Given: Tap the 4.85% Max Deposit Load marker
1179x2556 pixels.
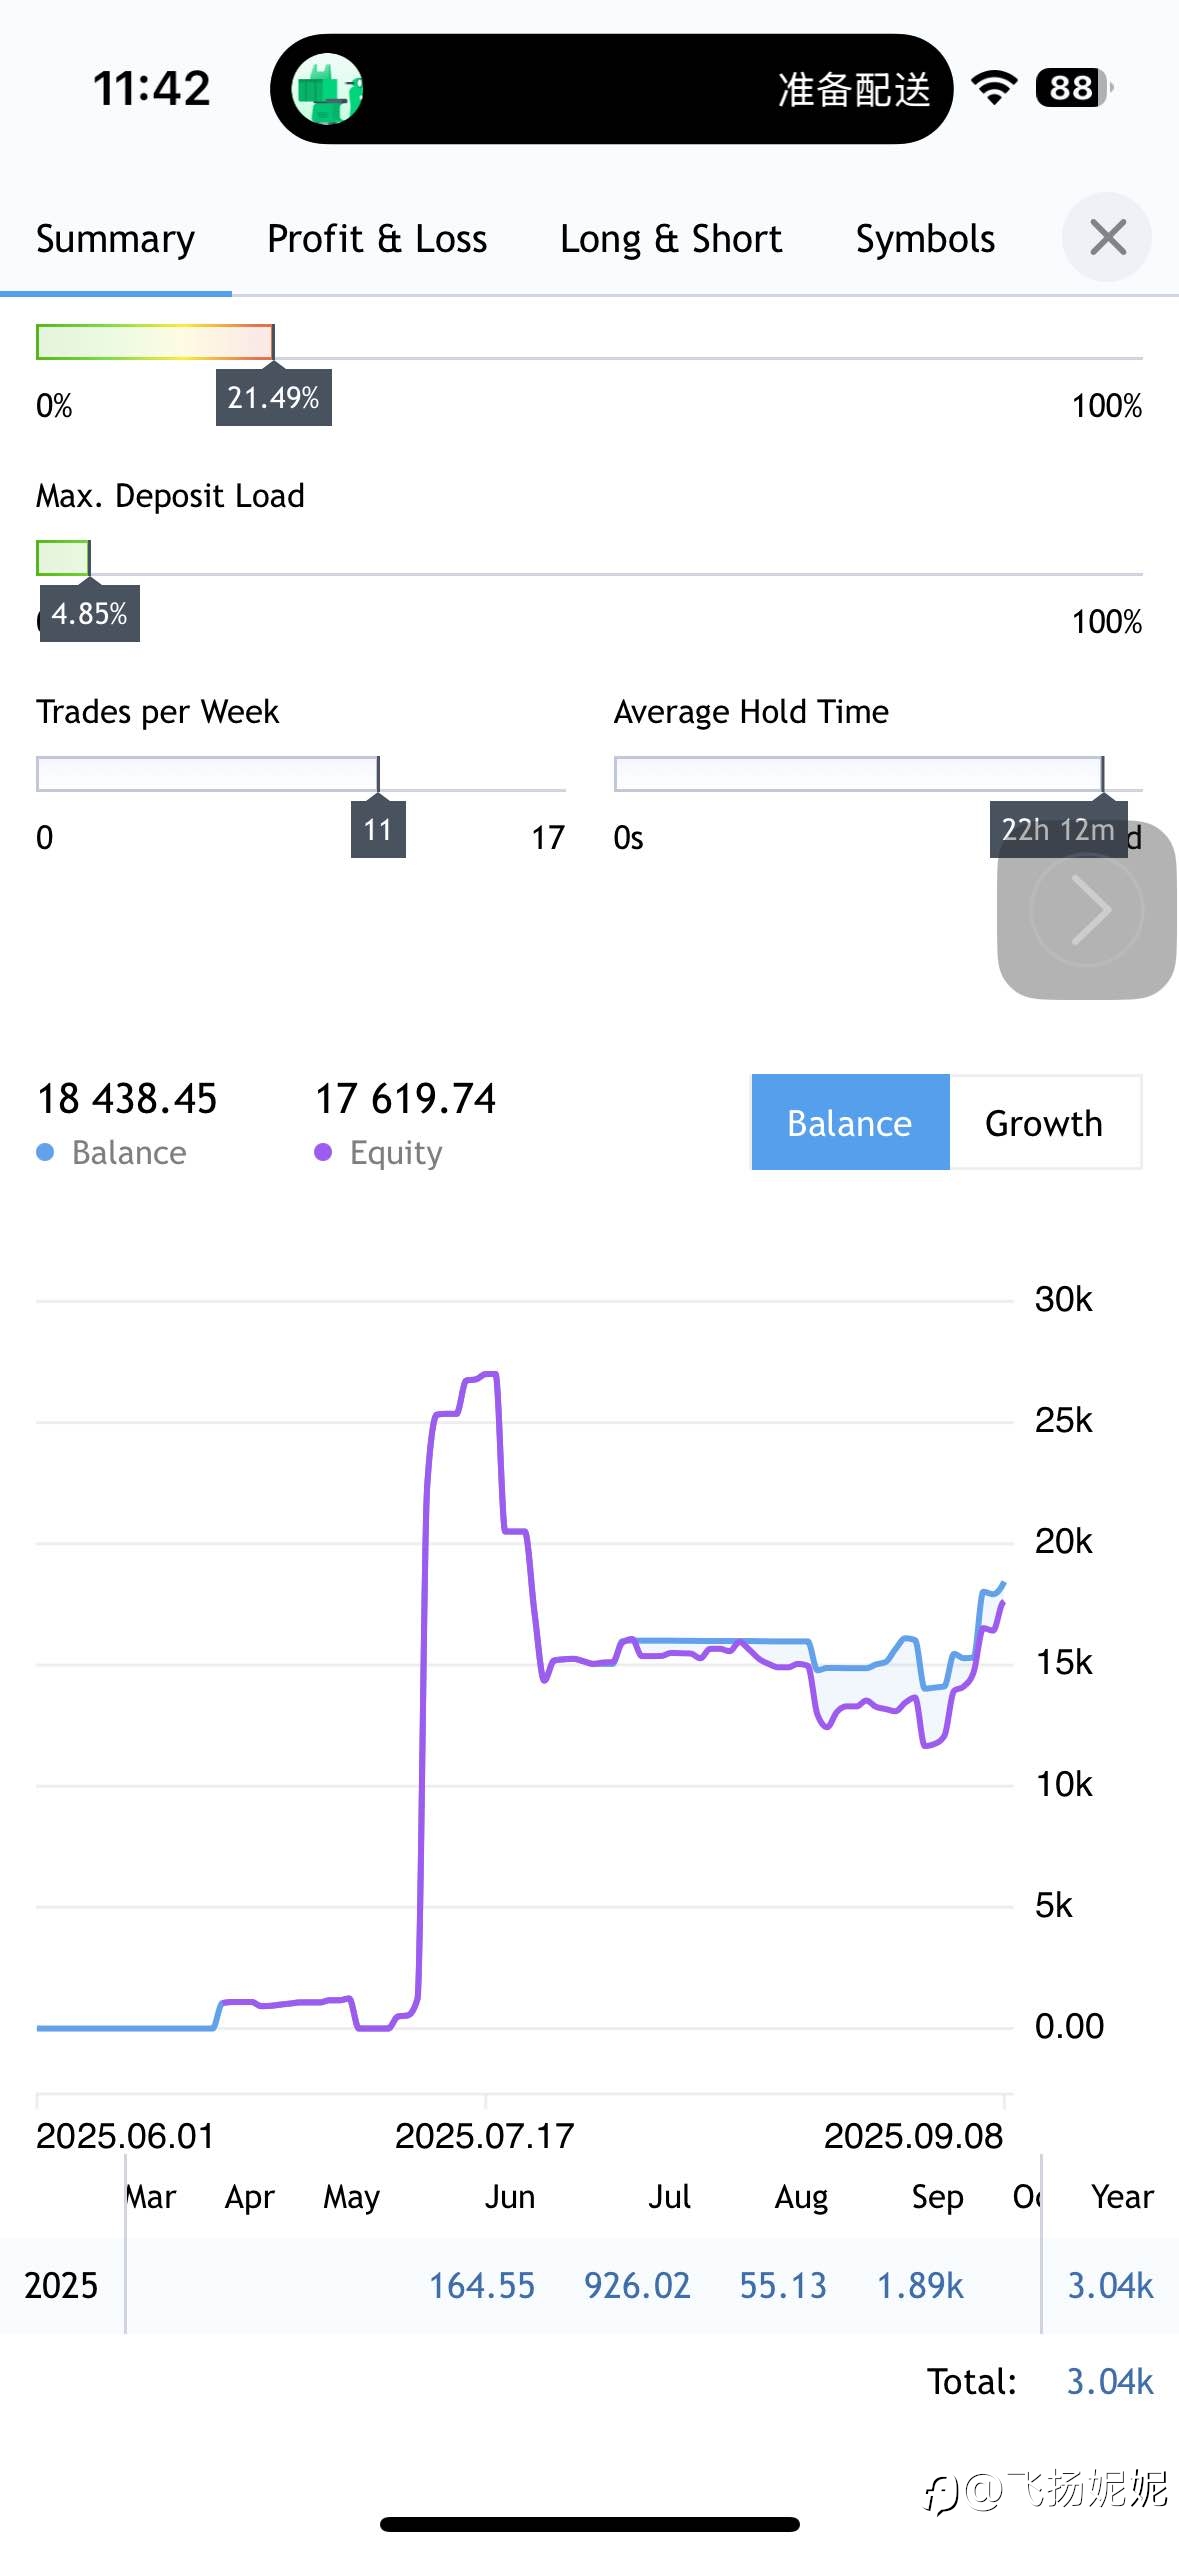Looking at the screenshot, I should coord(89,613).
